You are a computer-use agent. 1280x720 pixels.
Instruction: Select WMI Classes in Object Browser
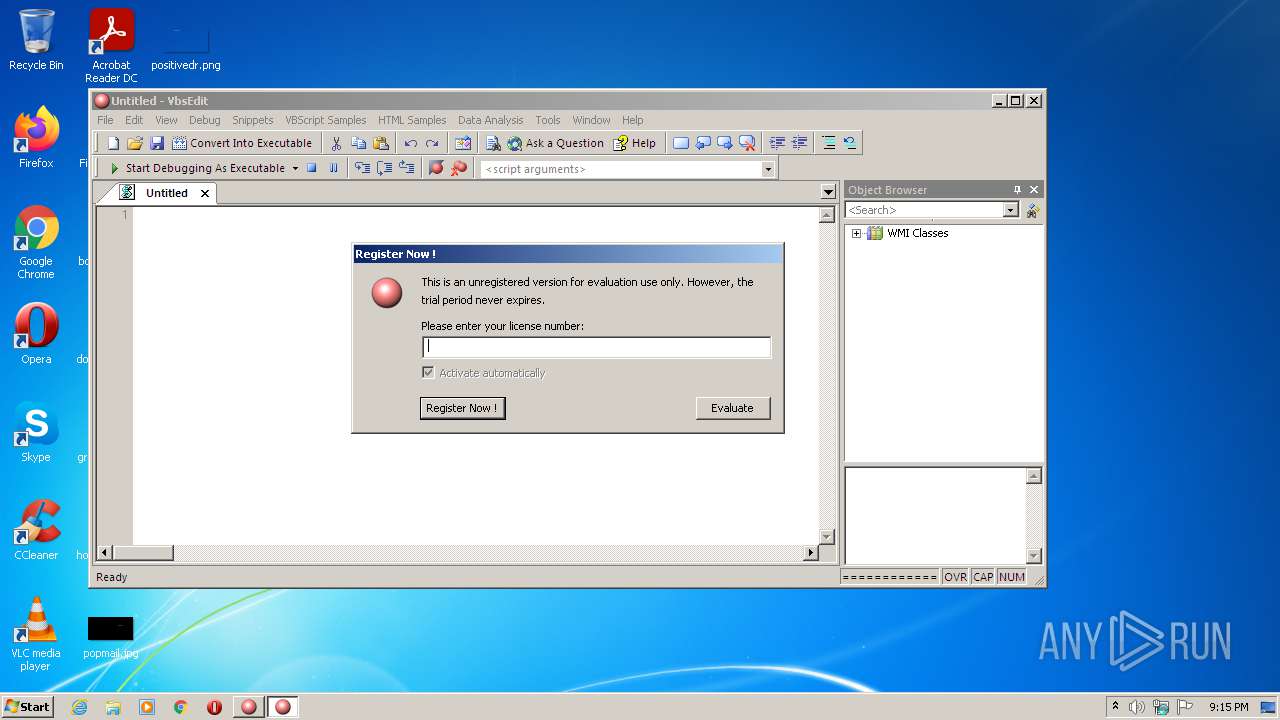pyautogui.click(x=917, y=233)
